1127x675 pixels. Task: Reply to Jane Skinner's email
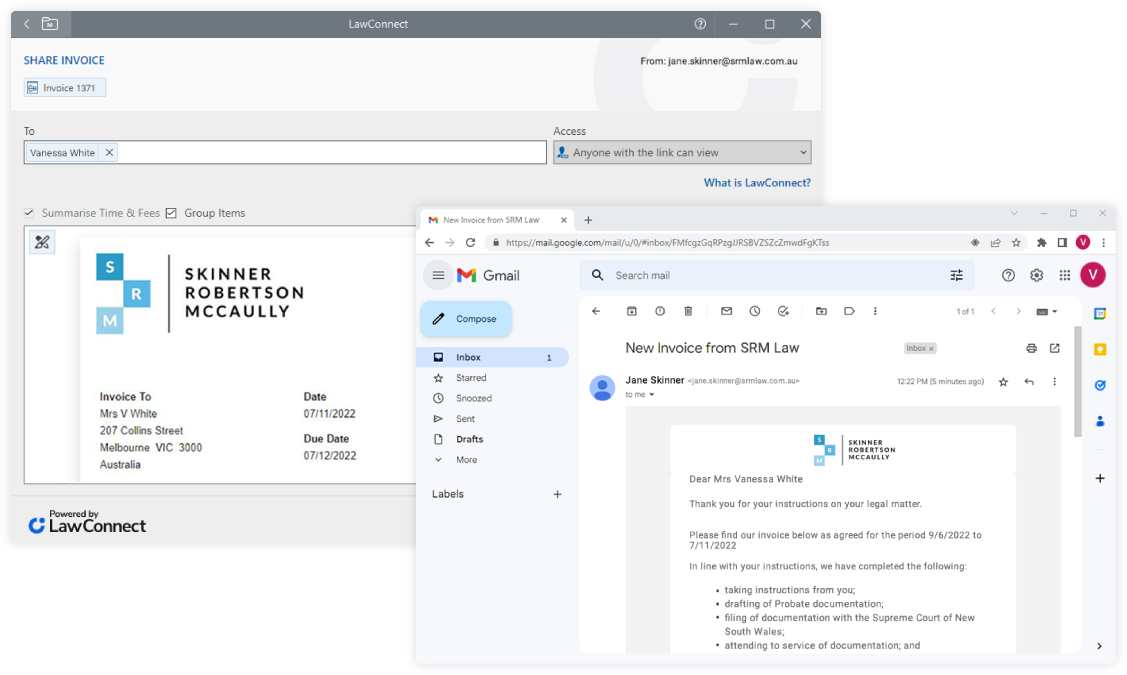click(1029, 381)
